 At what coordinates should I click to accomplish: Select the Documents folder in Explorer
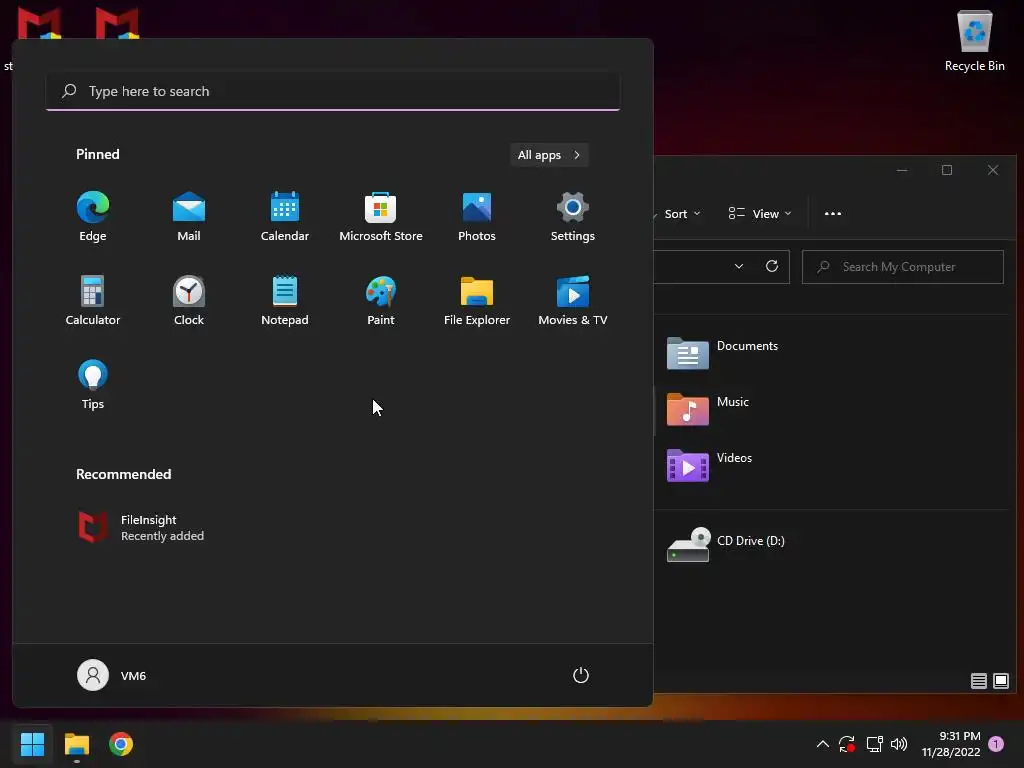coord(723,353)
